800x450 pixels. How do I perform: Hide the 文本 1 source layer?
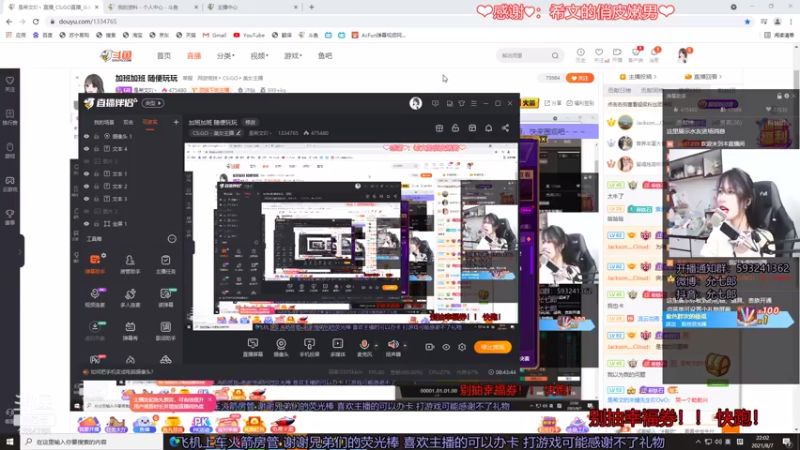pos(86,174)
